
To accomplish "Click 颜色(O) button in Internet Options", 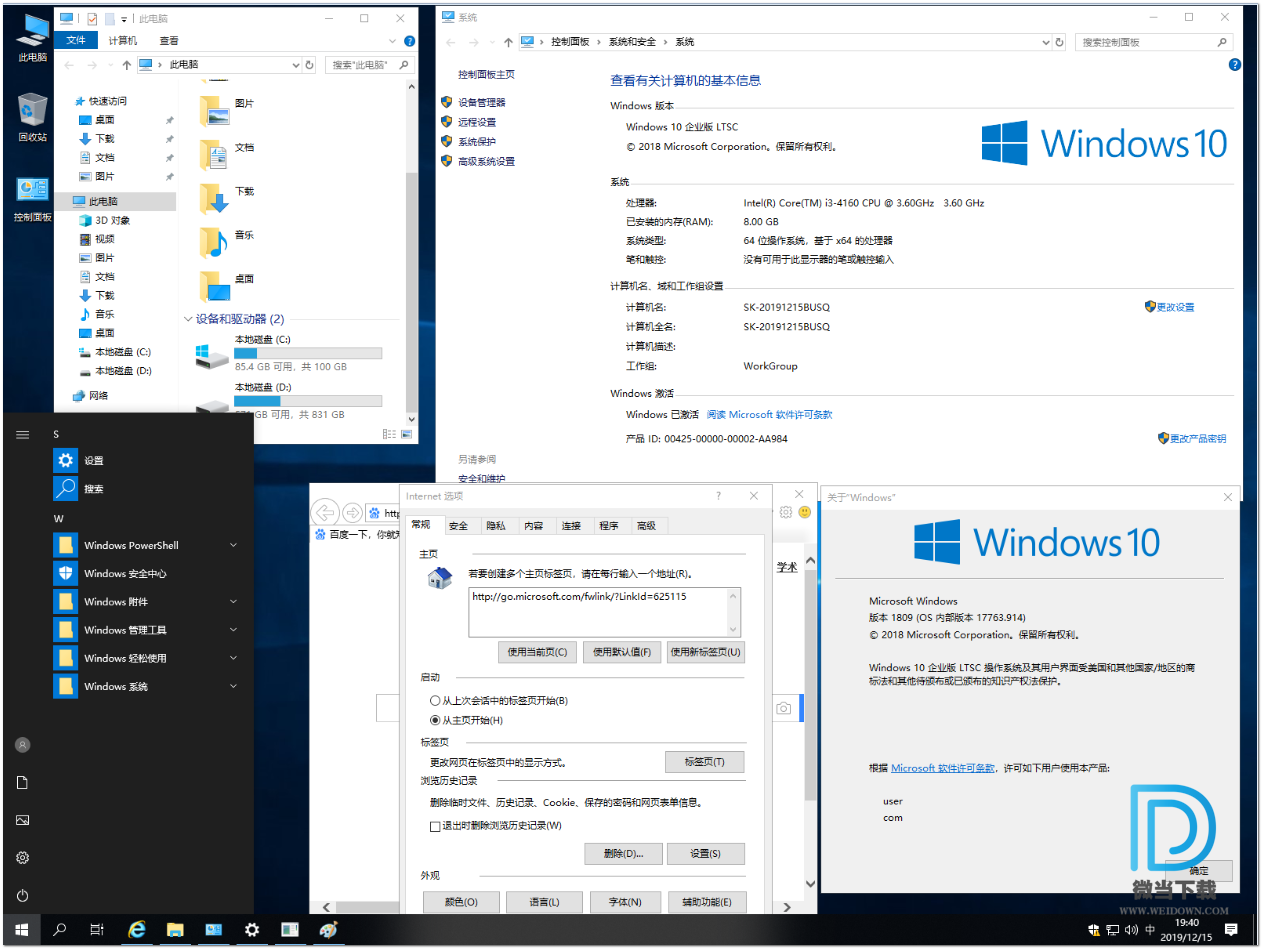I will [x=460, y=902].
